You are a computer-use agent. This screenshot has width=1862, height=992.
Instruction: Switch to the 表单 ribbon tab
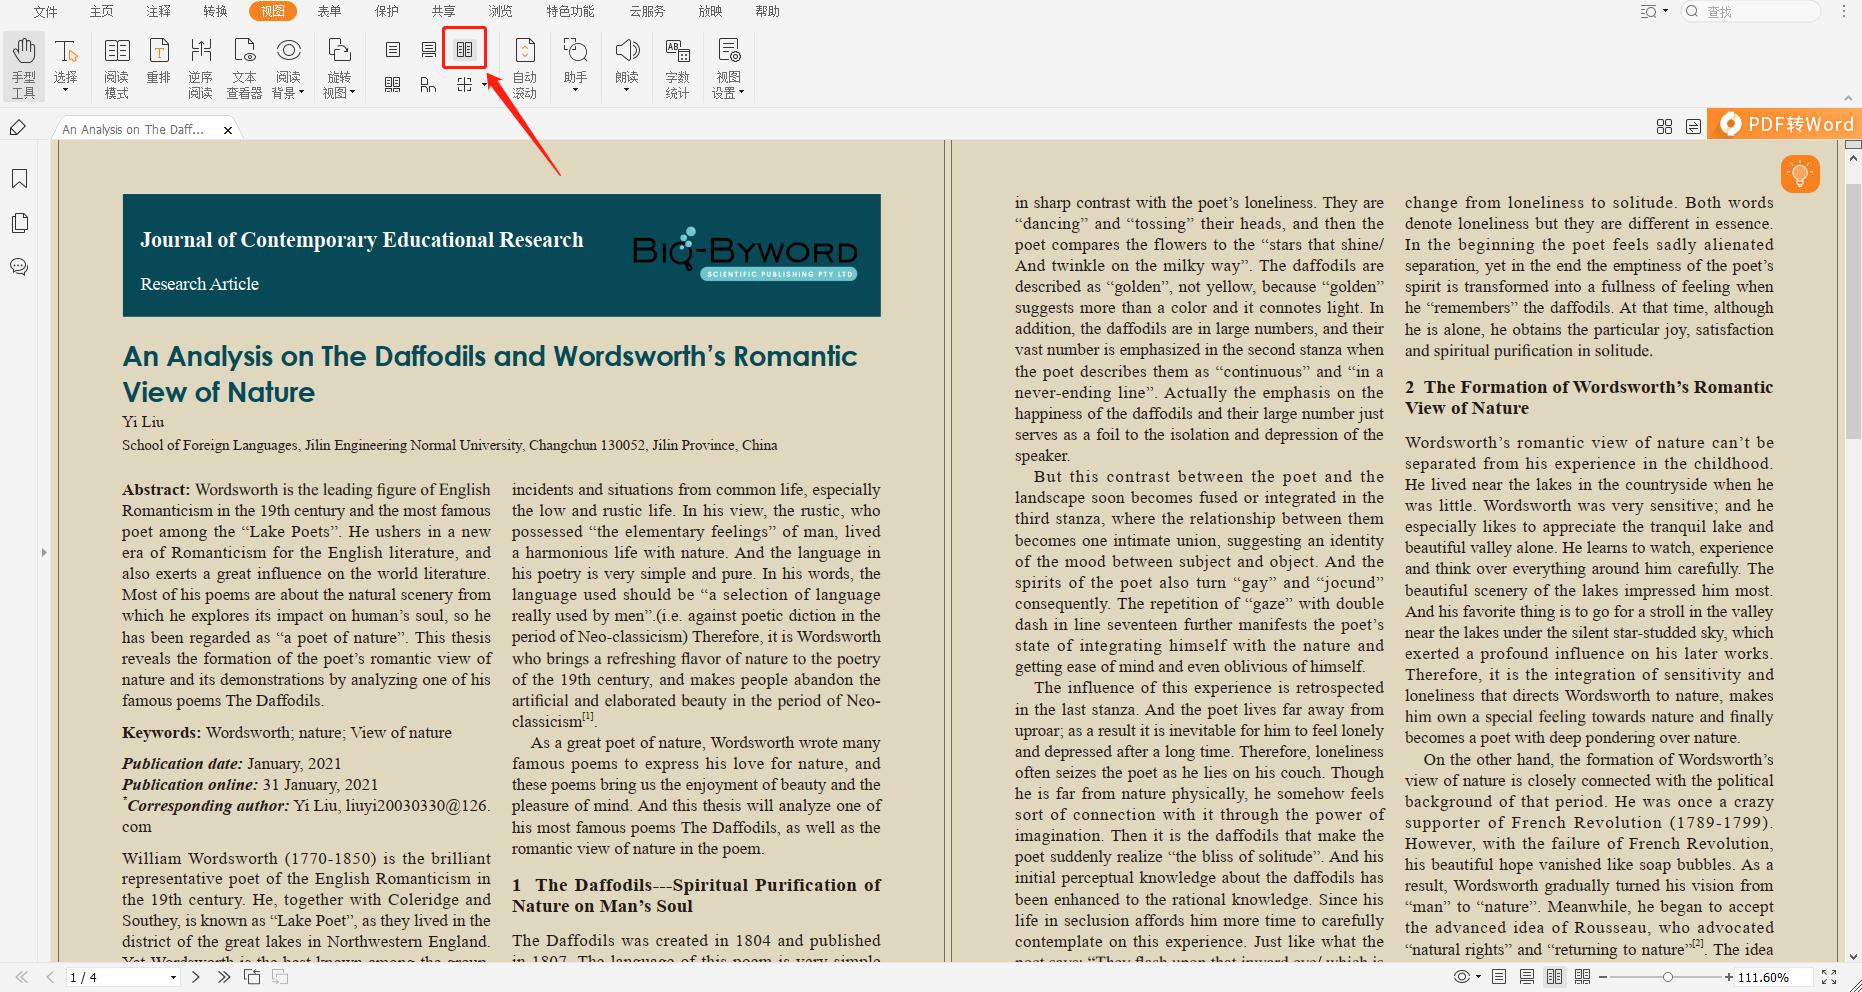pyautogui.click(x=329, y=11)
